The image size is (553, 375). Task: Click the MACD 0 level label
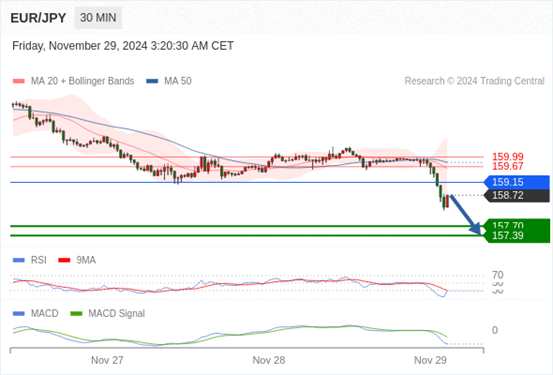[495, 331]
